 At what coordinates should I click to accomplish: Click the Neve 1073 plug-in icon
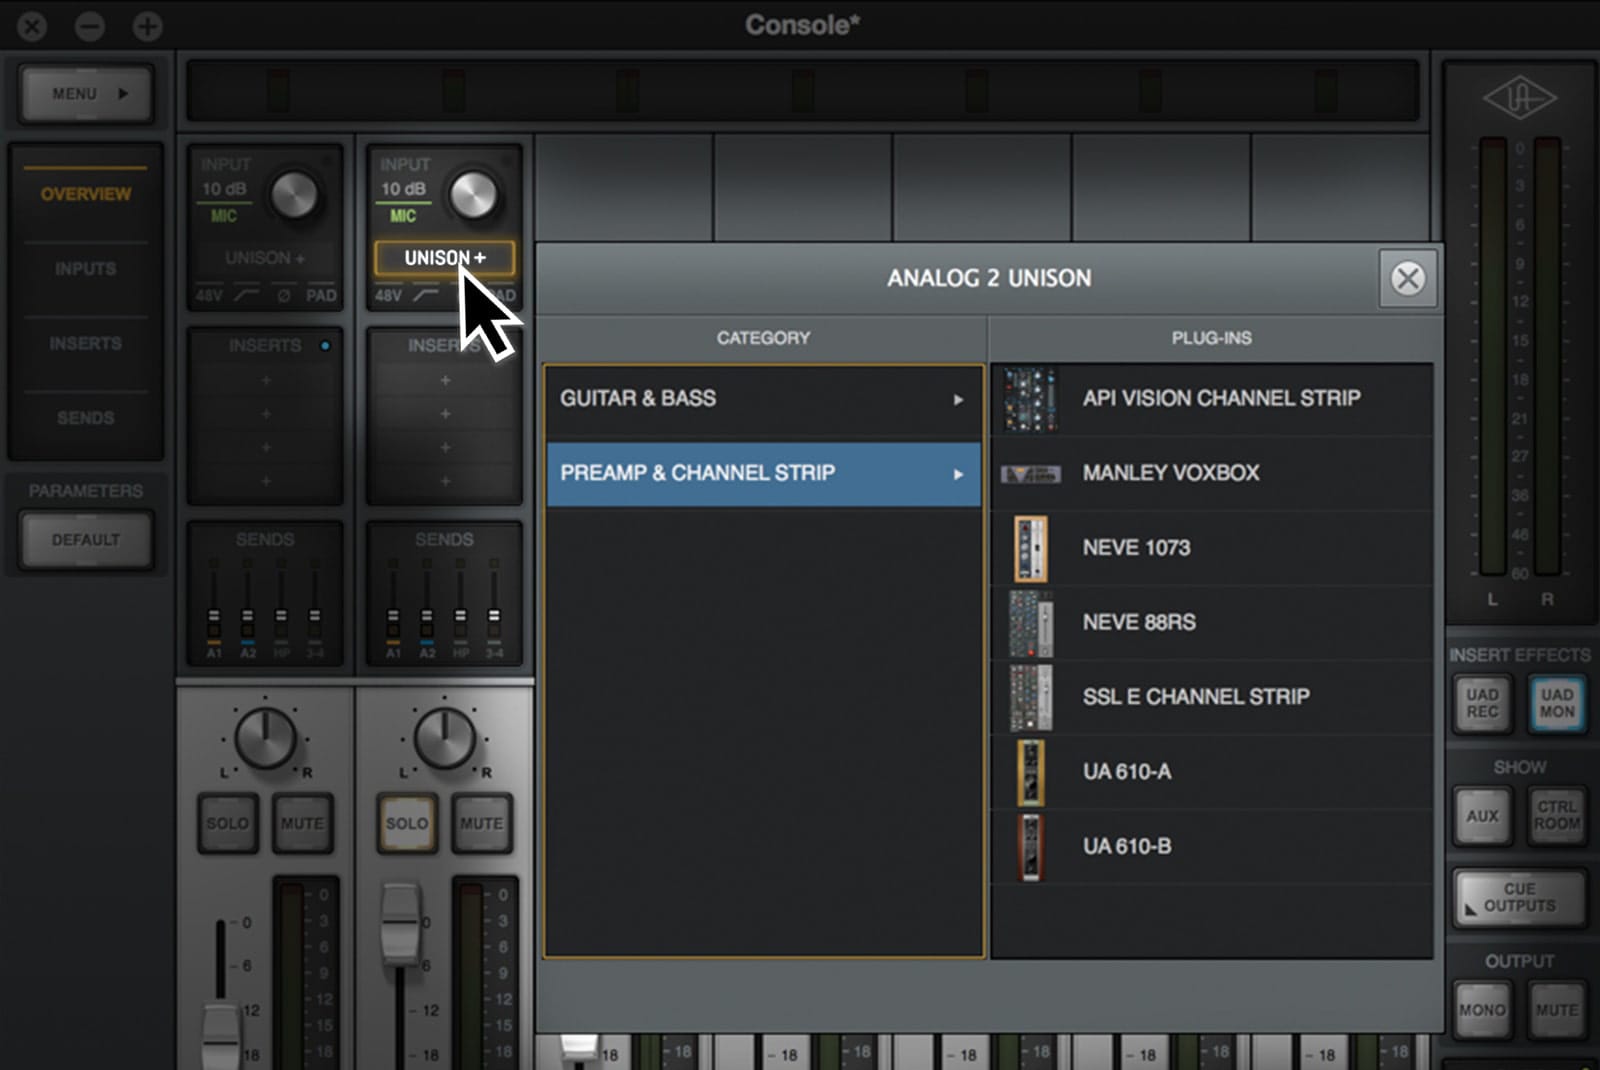(x=1031, y=548)
